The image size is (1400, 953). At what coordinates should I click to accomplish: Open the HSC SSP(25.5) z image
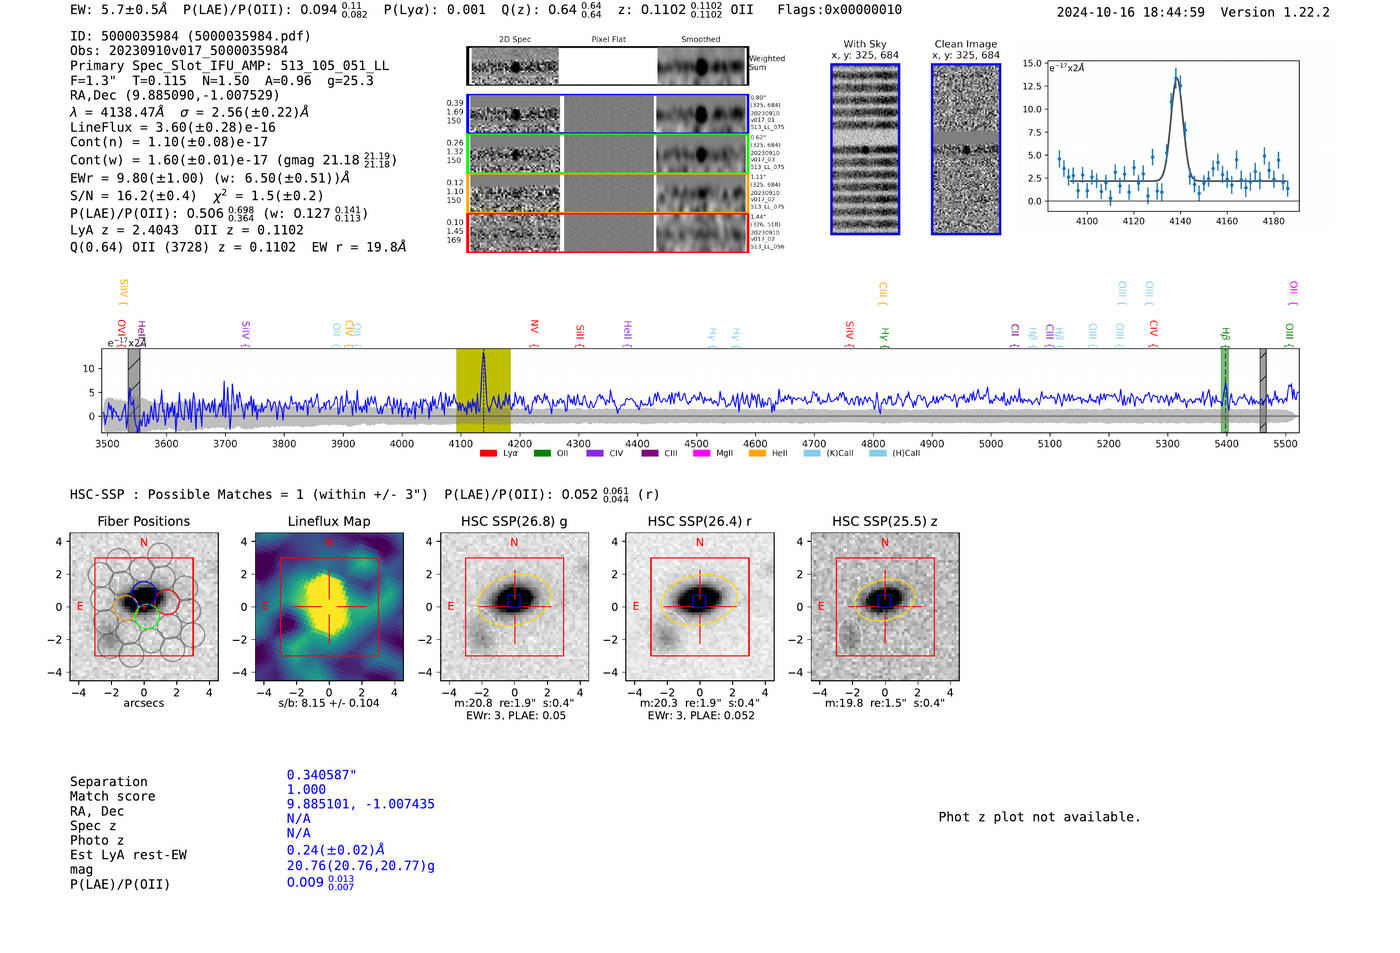pos(884,607)
